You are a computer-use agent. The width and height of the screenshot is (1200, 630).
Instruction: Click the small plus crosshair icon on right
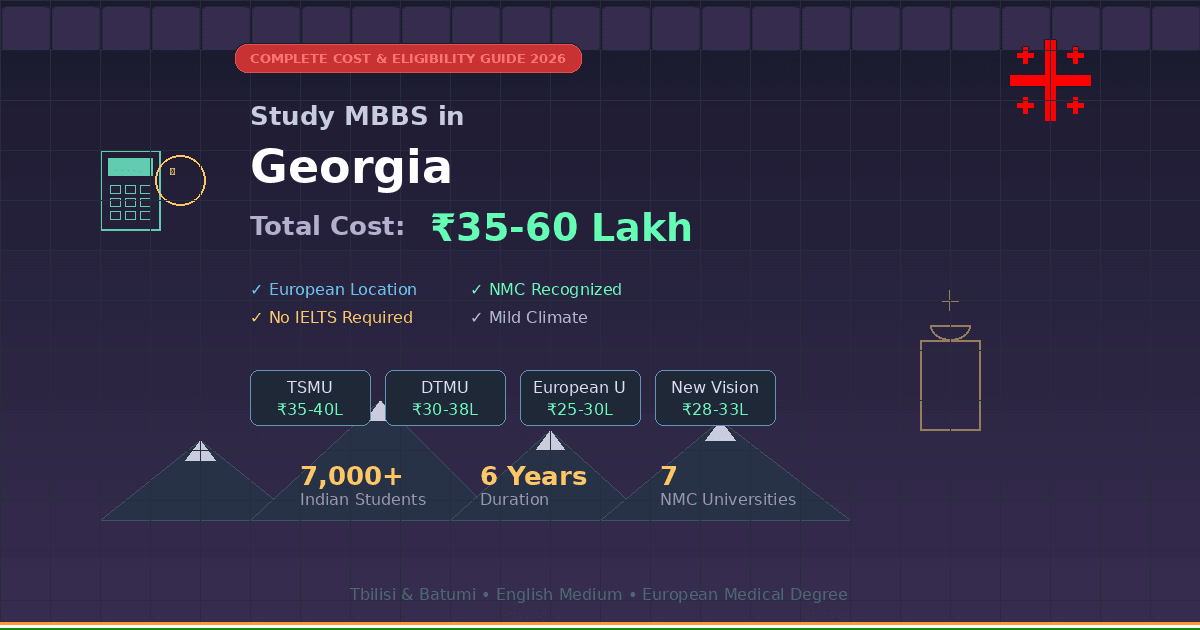point(948,300)
